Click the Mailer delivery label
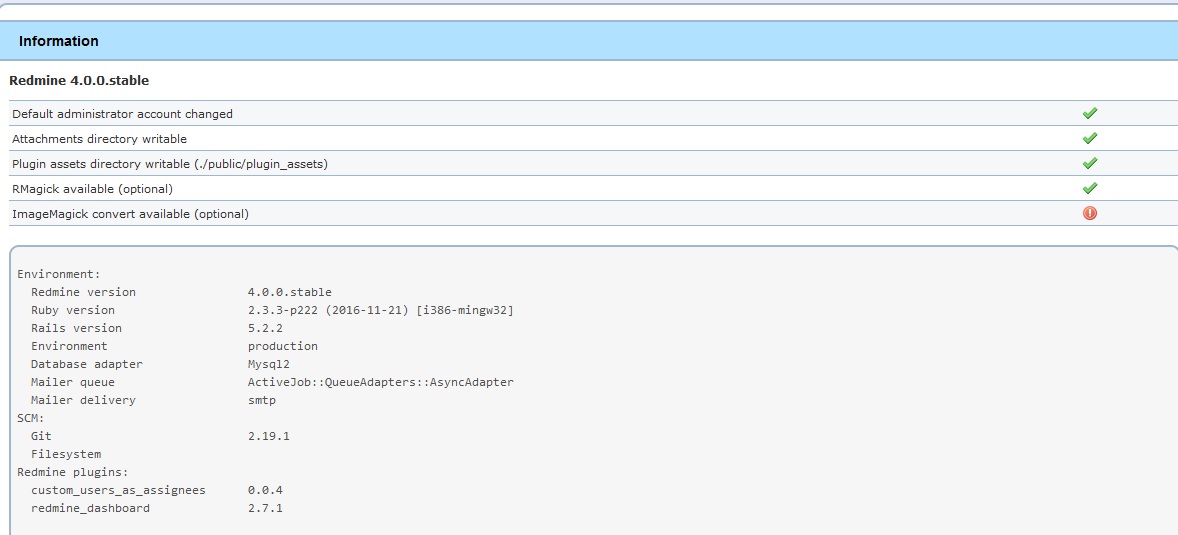Viewport: 1178px width, 535px height. (x=83, y=400)
